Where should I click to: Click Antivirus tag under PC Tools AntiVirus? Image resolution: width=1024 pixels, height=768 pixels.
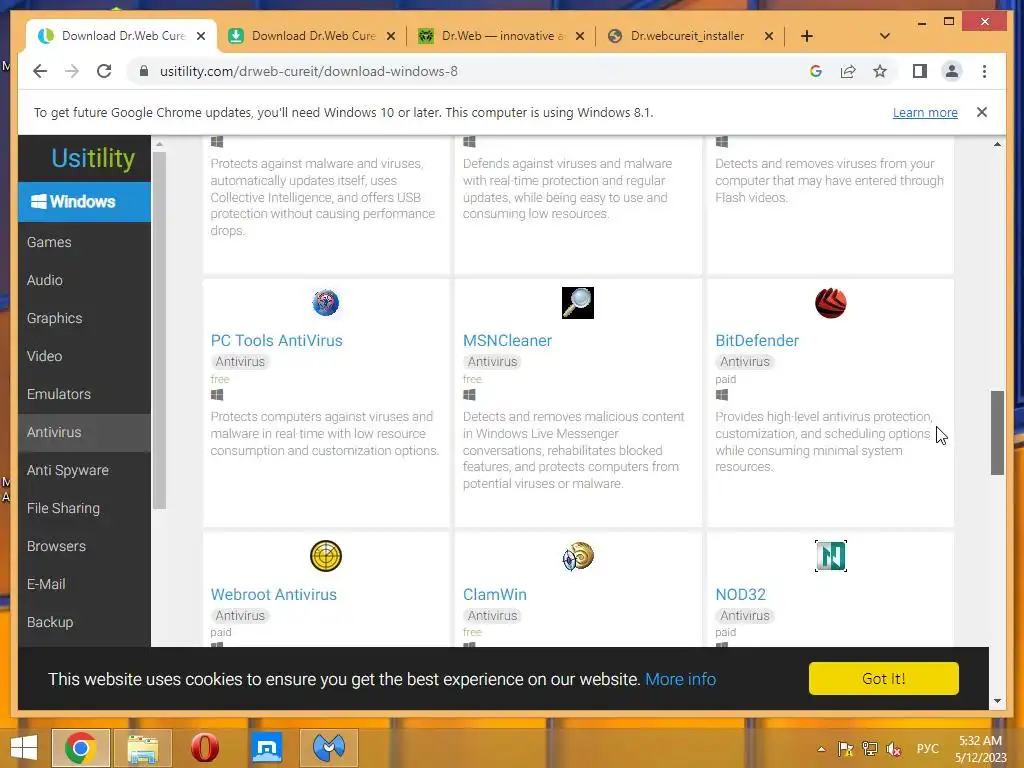click(x=240, y=362)
